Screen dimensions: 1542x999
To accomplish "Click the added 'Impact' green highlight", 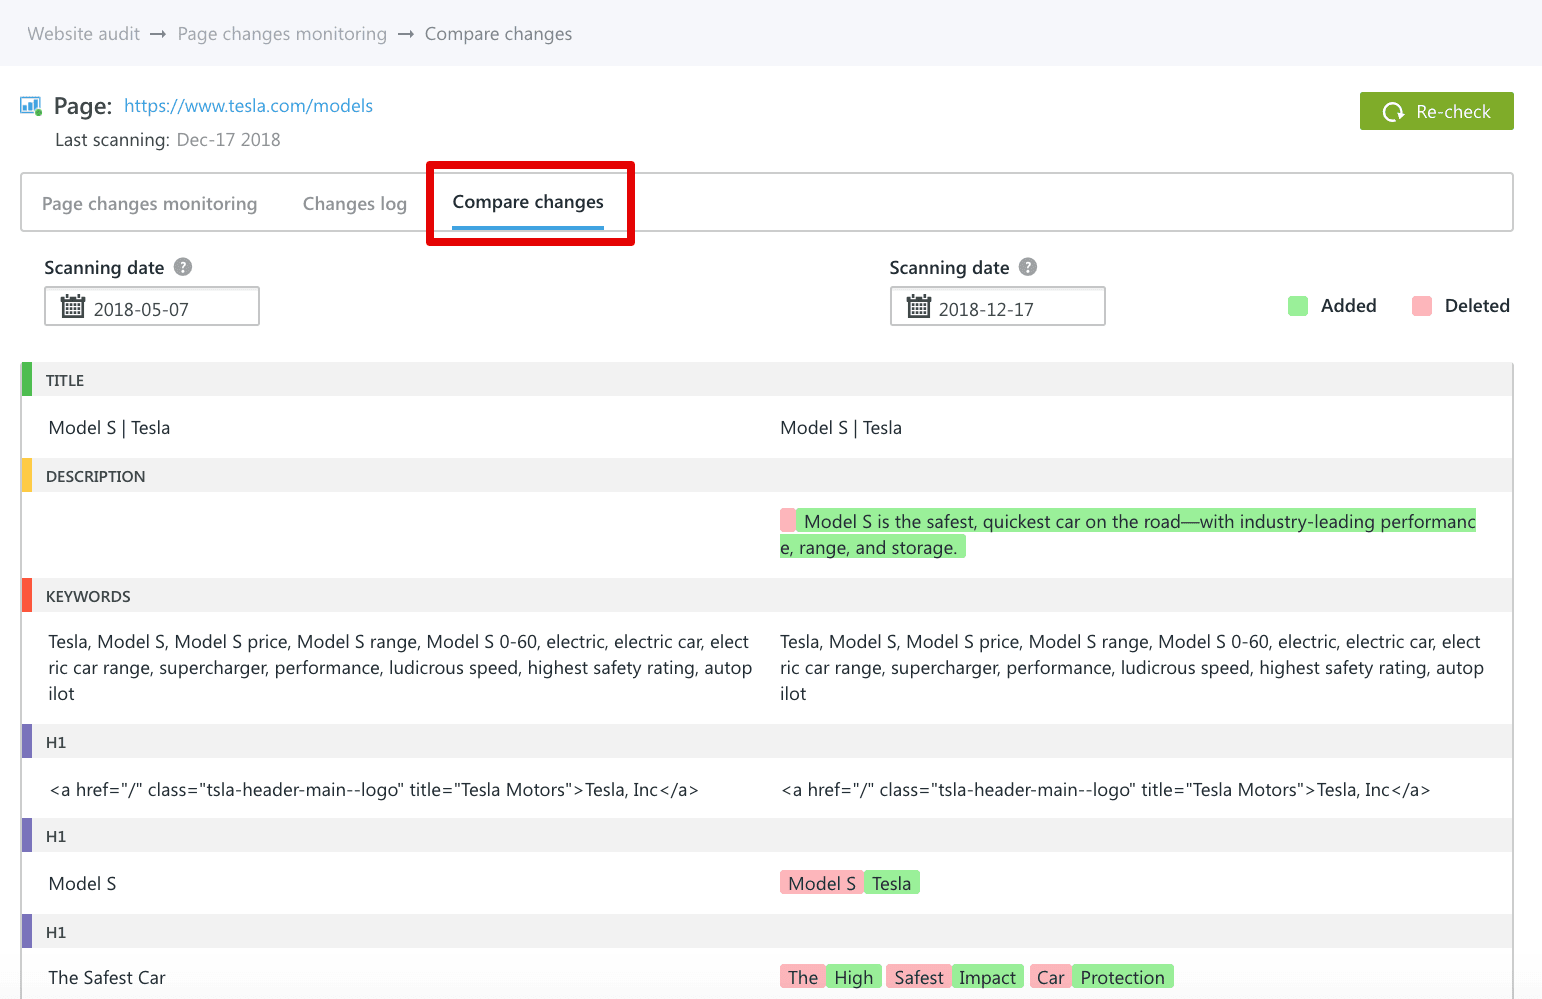I will point(988,977).
